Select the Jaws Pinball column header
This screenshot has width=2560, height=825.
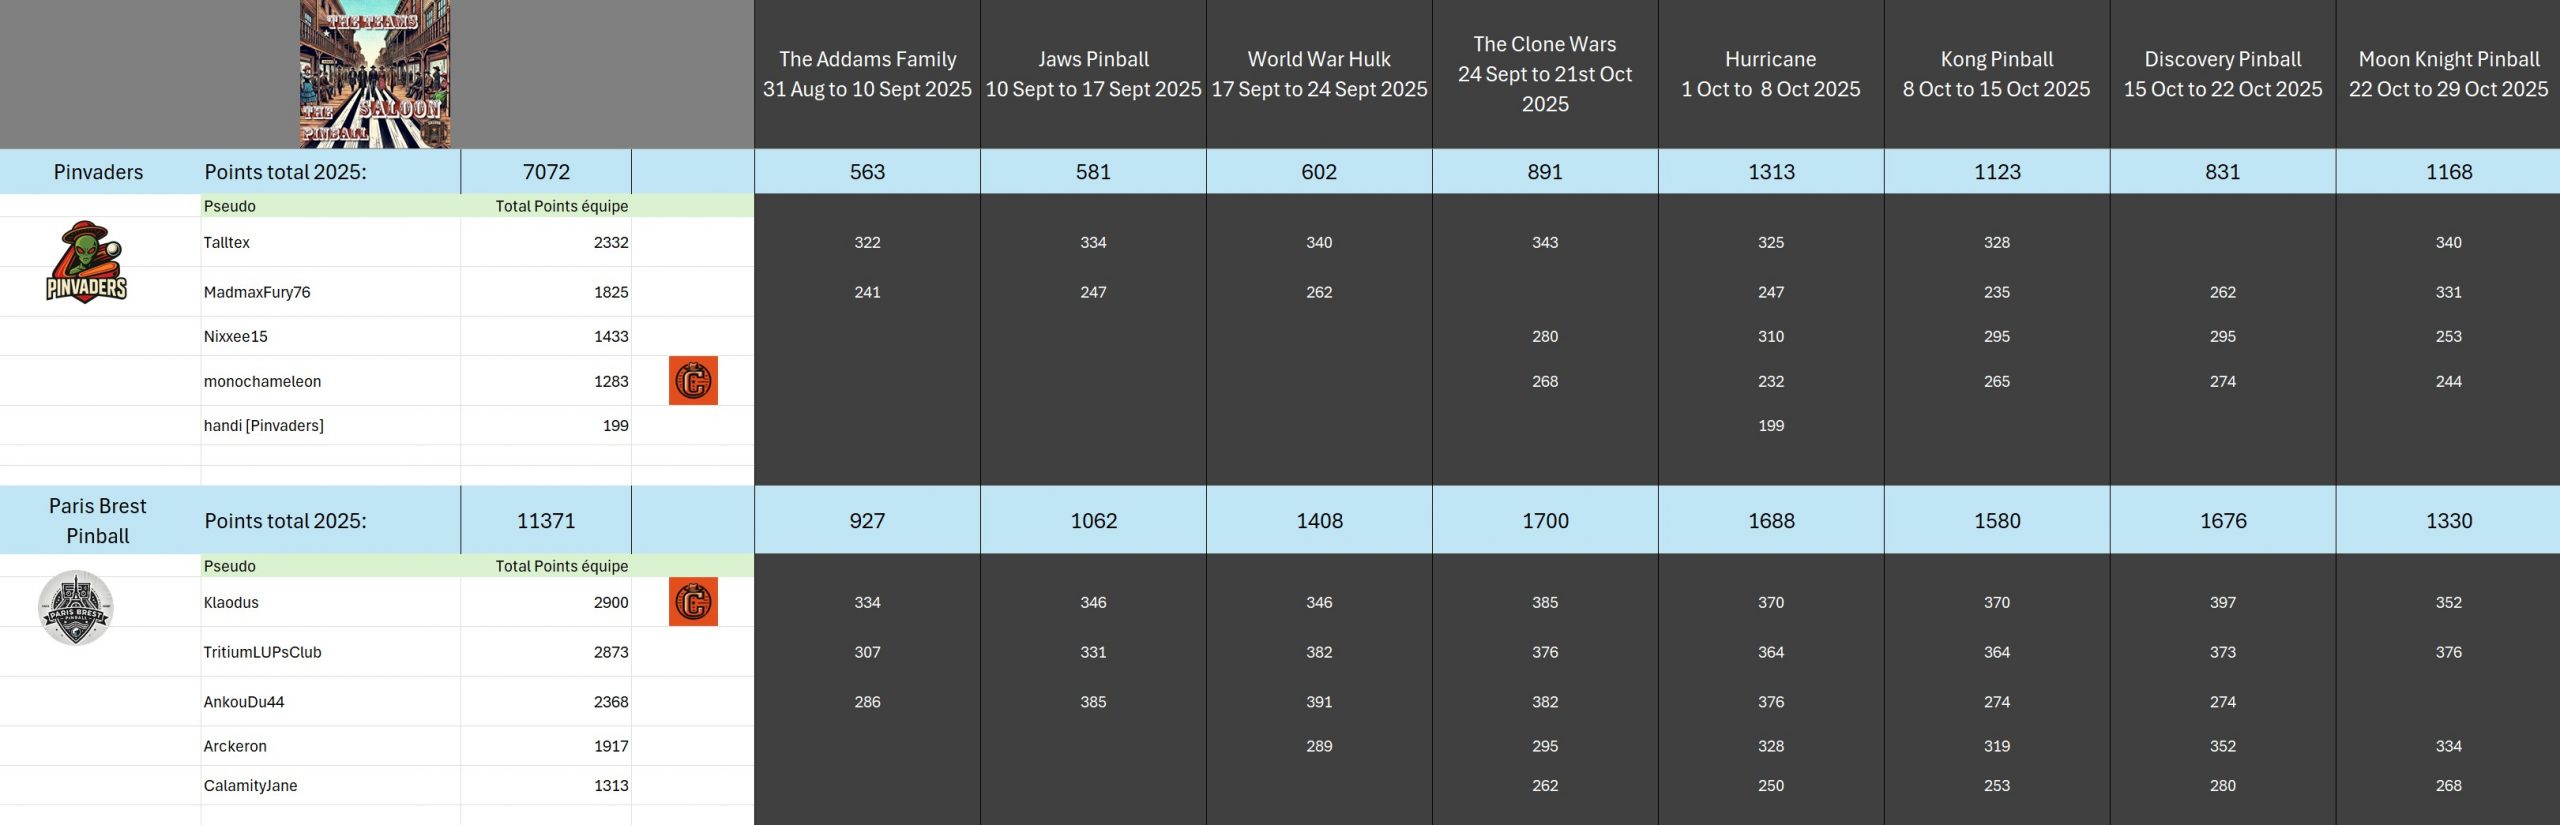[x=1093, y=74]
